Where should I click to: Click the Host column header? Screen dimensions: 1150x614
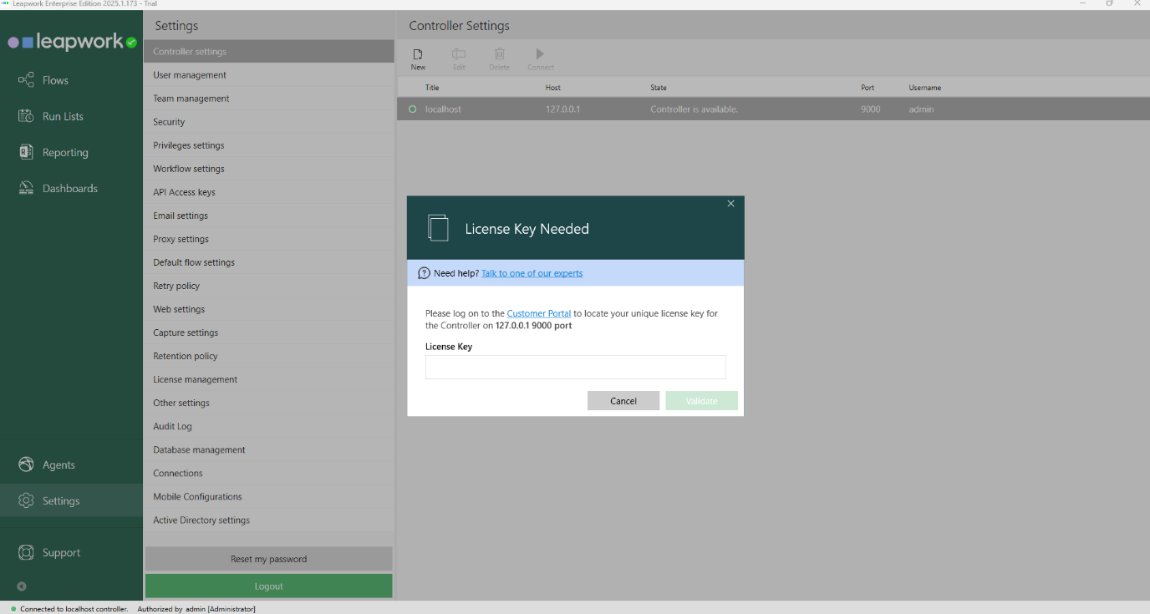553,87
